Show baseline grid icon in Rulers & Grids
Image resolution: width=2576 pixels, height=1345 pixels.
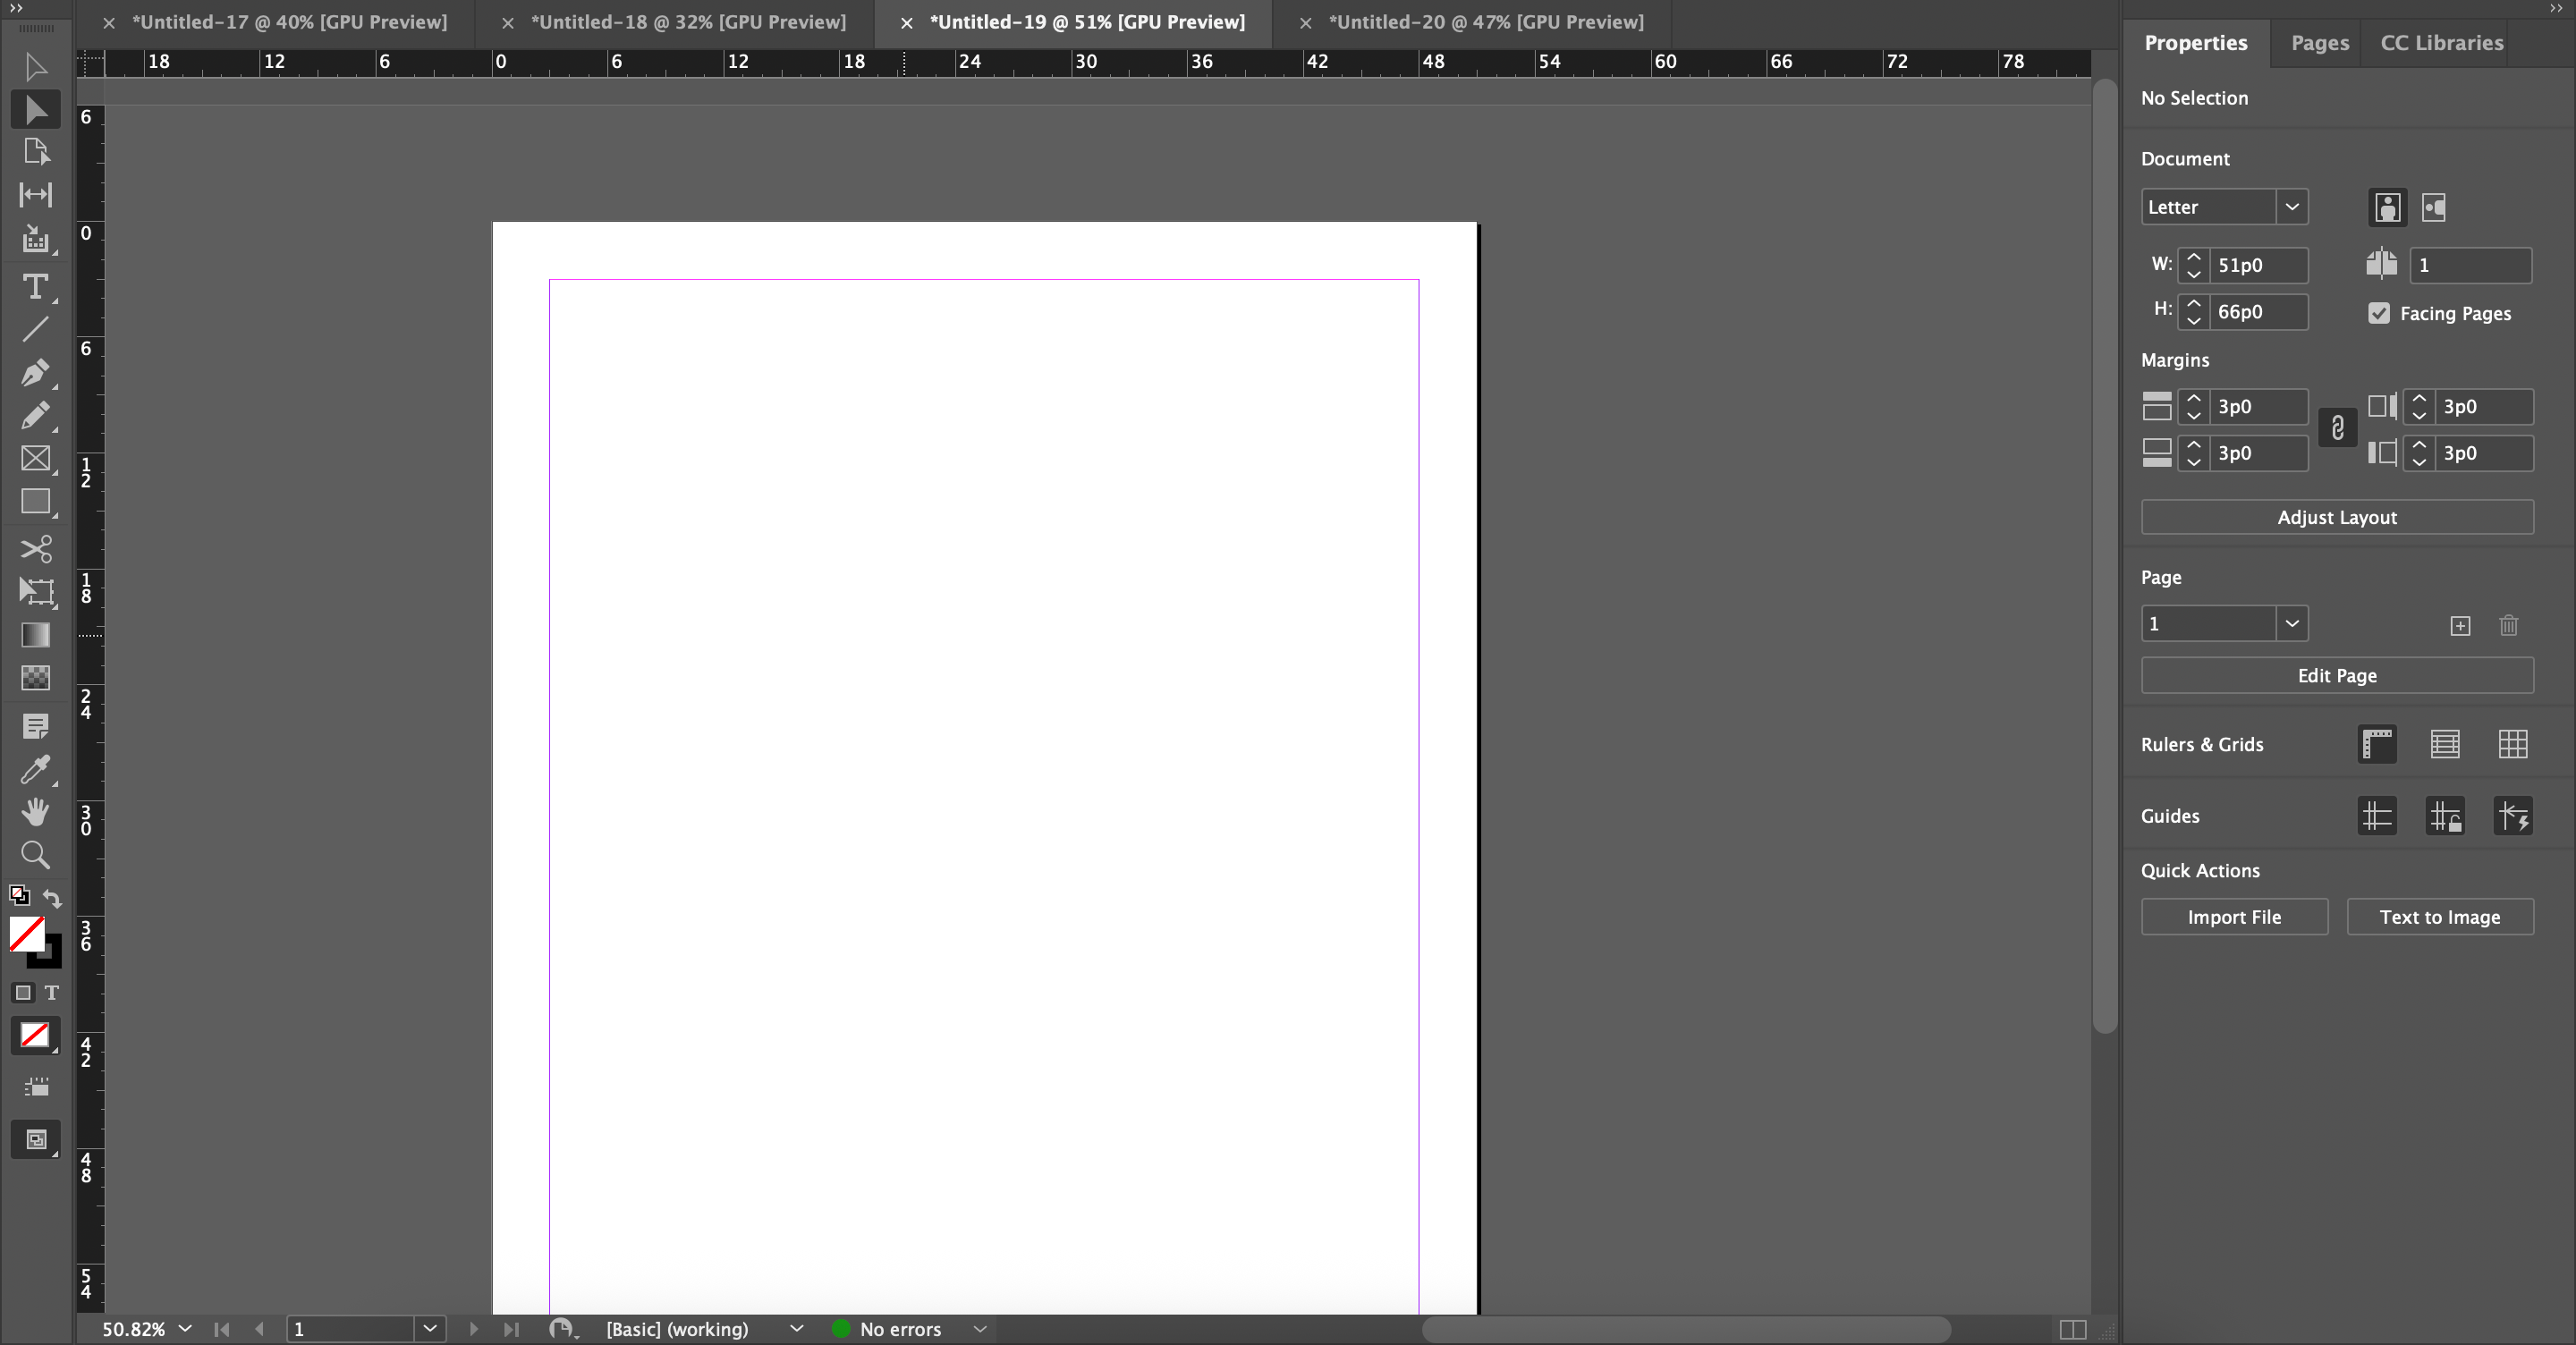point(2445,744)
